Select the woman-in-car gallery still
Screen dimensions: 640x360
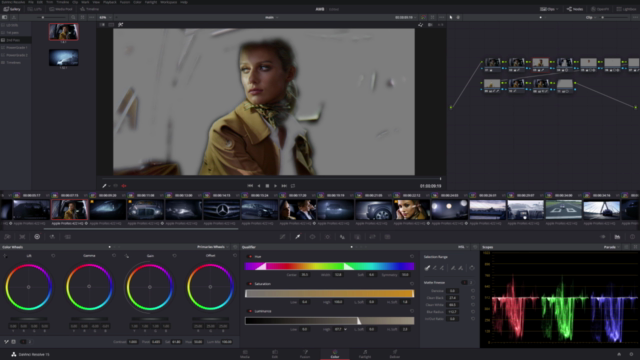(64, 31)
